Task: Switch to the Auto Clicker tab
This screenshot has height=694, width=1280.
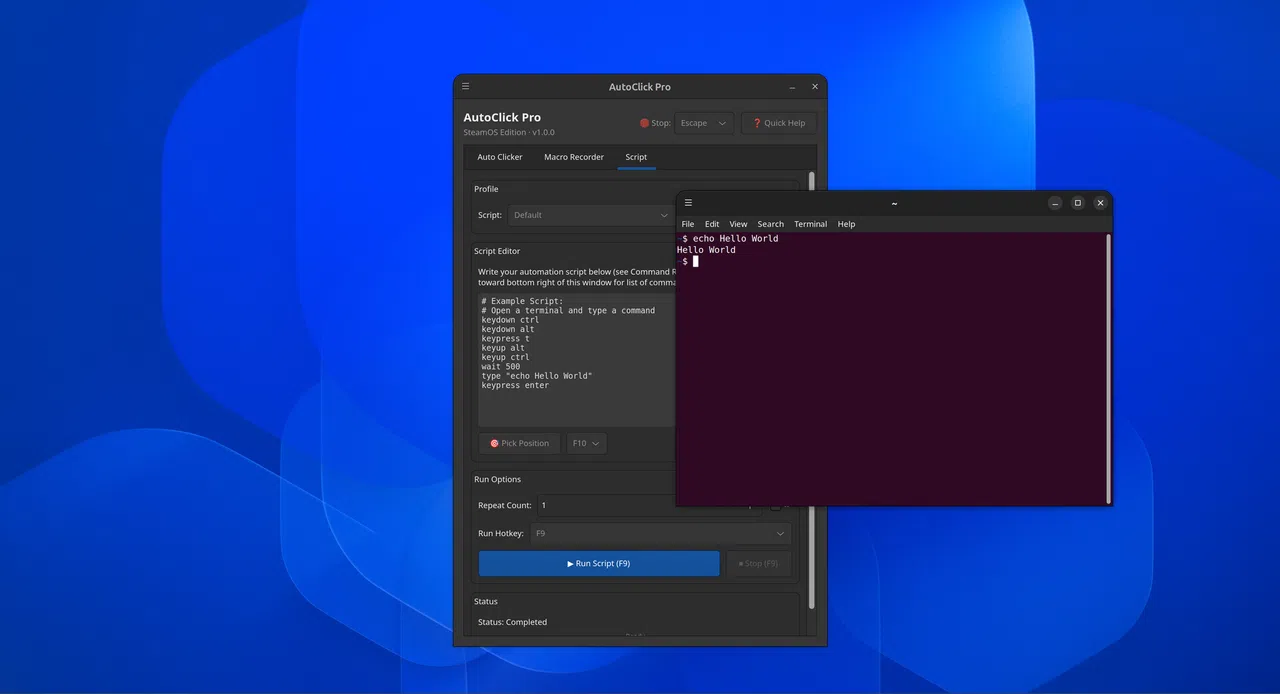Action: 500,157
